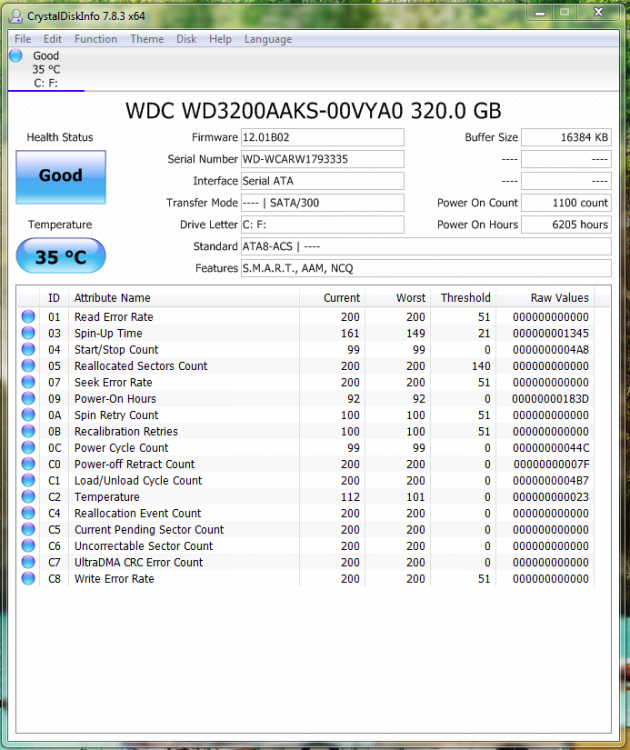Screen dimensions: 630x750
Task: Click the Interface field Serial ATA
Action: (322, 181)
